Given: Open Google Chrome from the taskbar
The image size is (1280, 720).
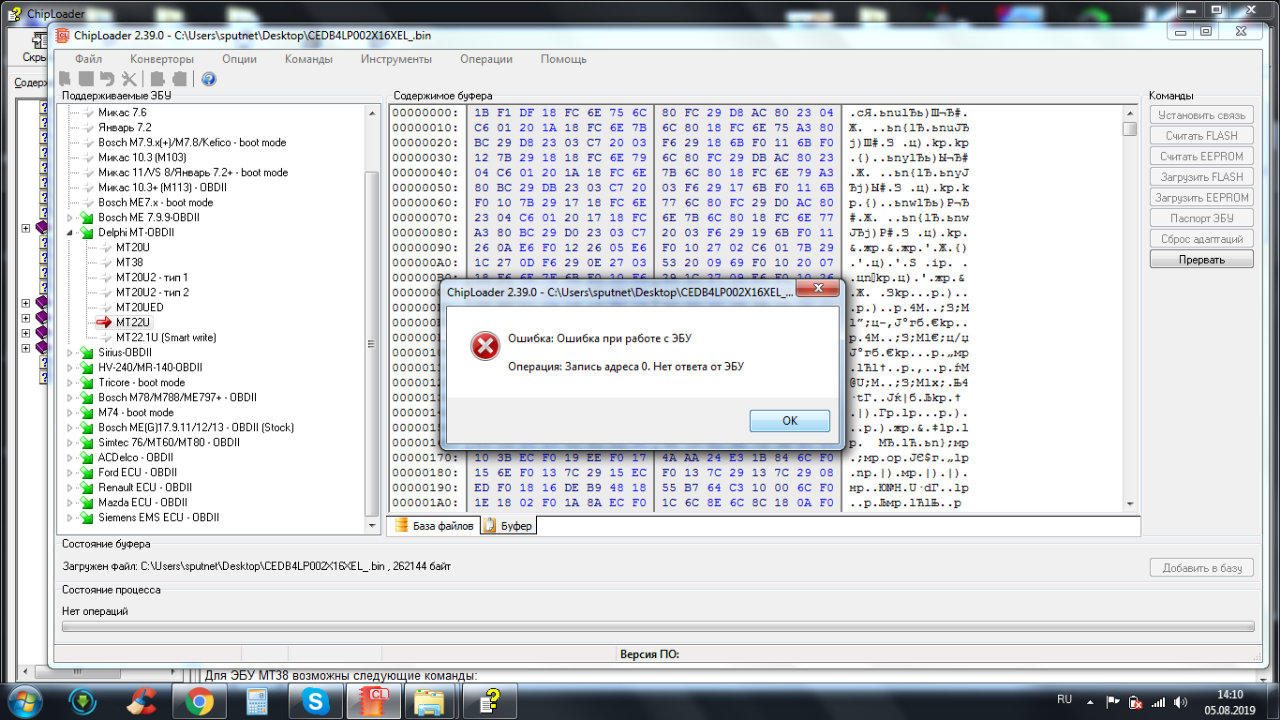Looking at the screenshot, I should tap(198, 701).
